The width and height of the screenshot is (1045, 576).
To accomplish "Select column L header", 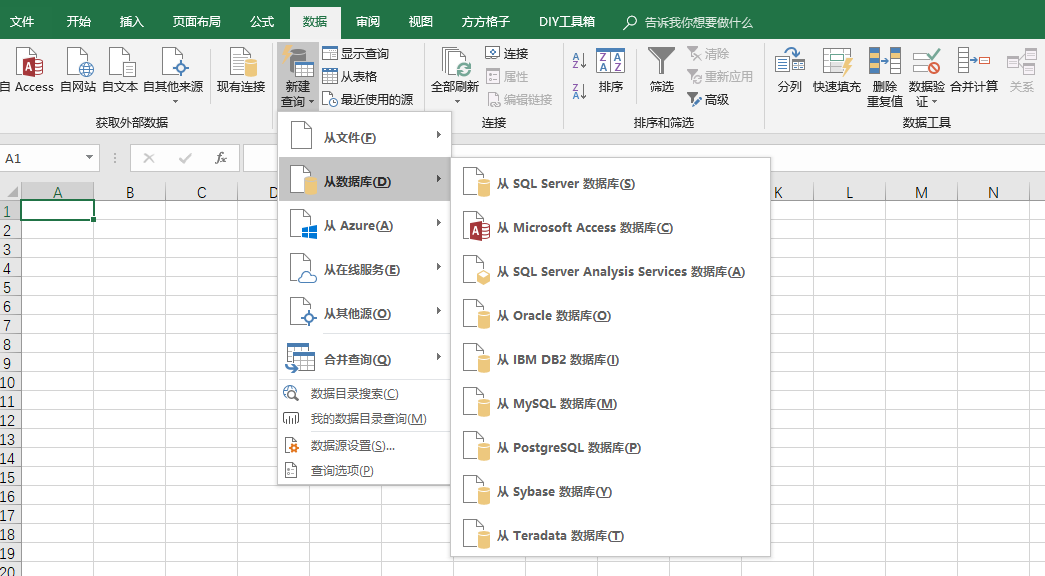I will 849,192.
